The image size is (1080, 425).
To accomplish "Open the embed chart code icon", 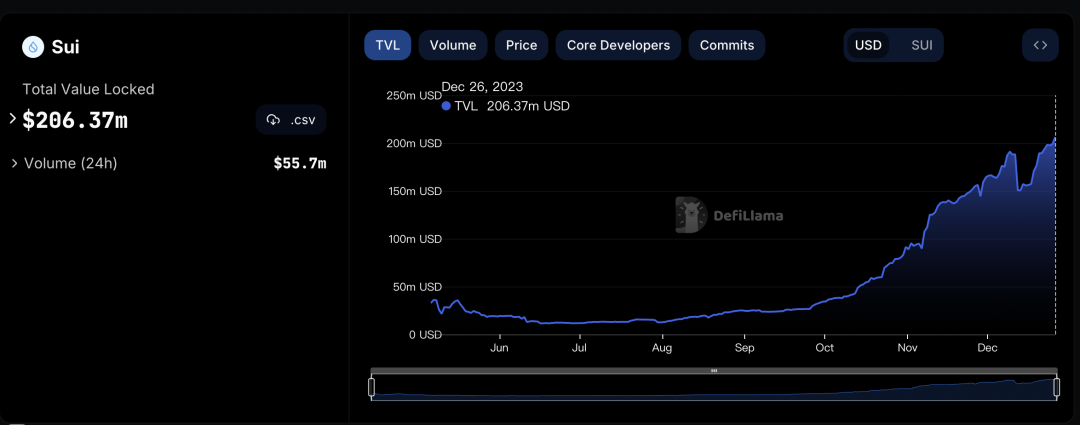I will point(1040,45).
